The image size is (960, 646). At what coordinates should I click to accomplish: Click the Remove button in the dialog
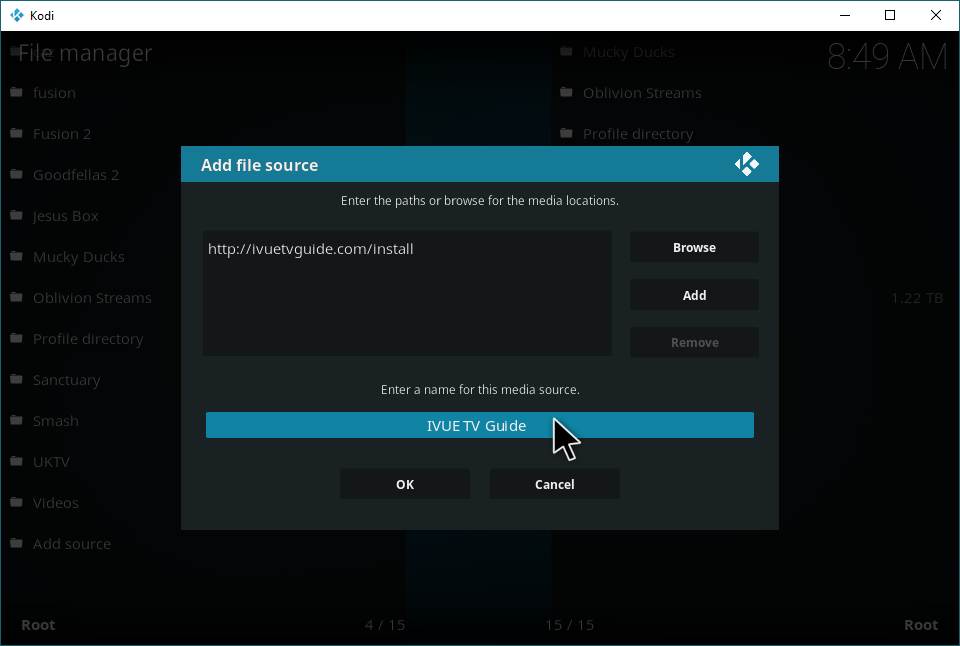point(694,342)
